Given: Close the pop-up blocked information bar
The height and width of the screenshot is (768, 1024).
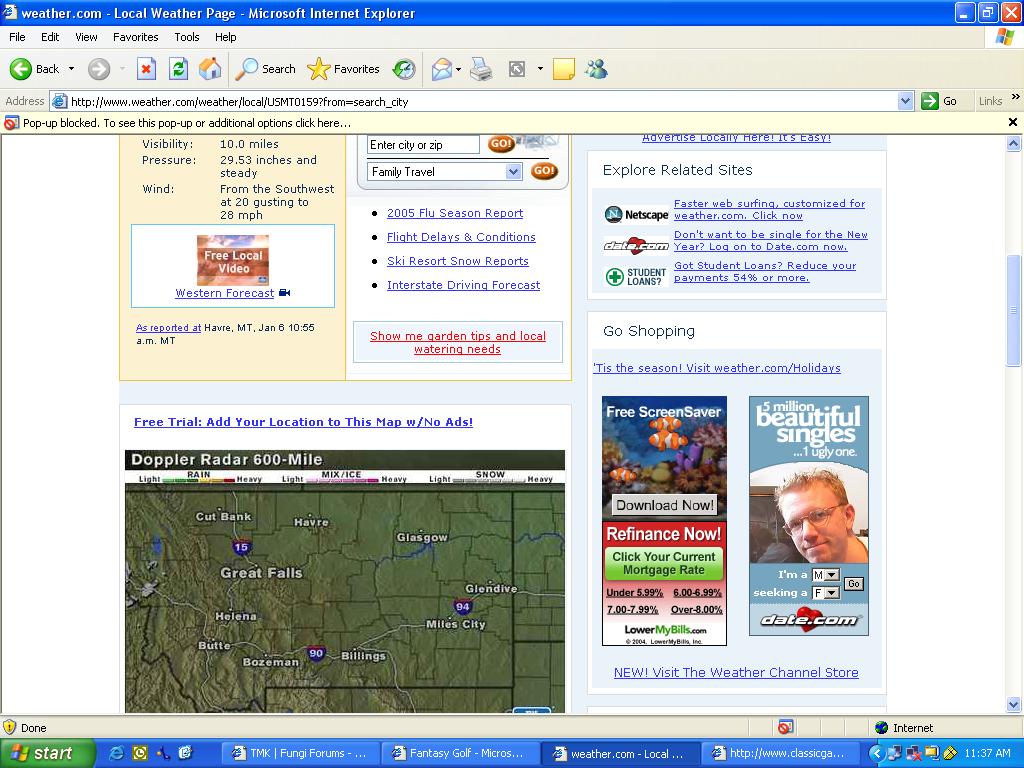Looking at the screenshot, I should [1012, 122].
